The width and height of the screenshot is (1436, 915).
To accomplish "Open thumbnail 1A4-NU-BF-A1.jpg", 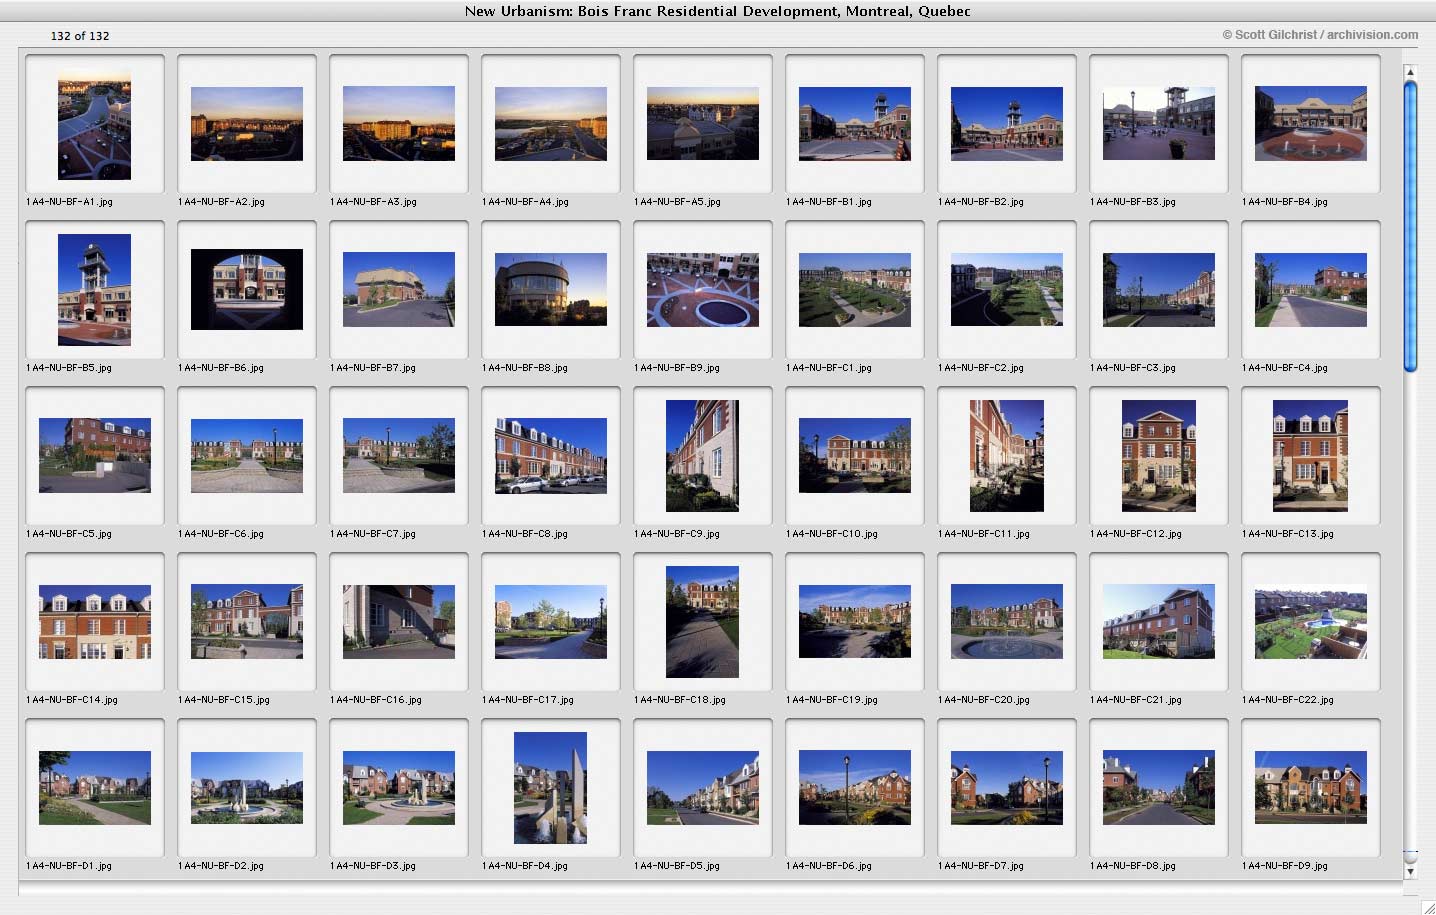I will pyautogui.click(x=95, y=124).
